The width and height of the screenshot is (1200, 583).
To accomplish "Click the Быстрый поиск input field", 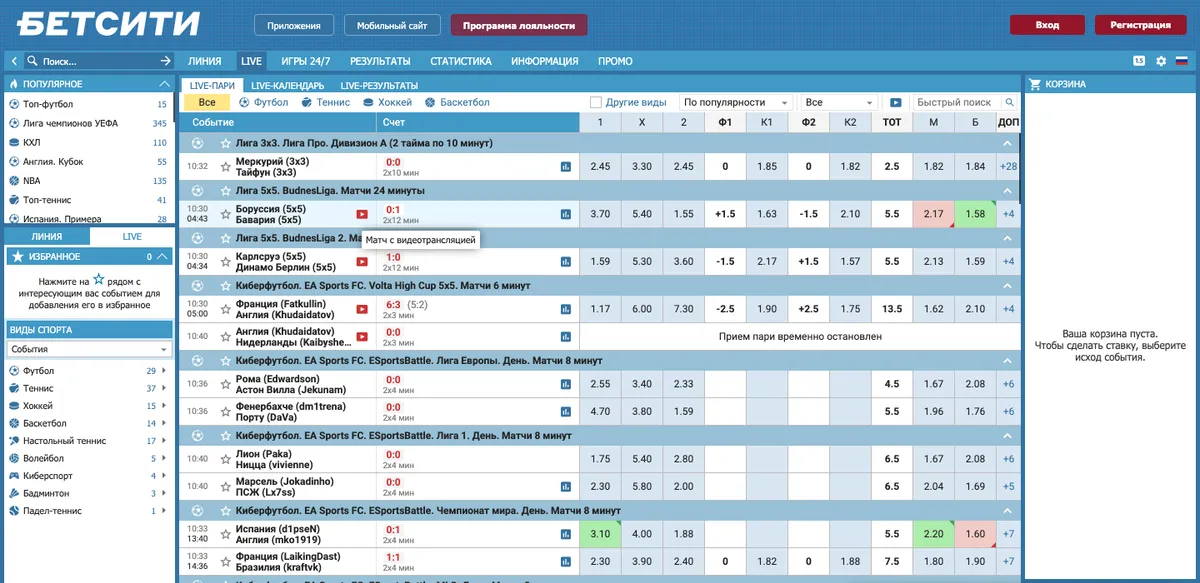I will [x=955, y=102].
